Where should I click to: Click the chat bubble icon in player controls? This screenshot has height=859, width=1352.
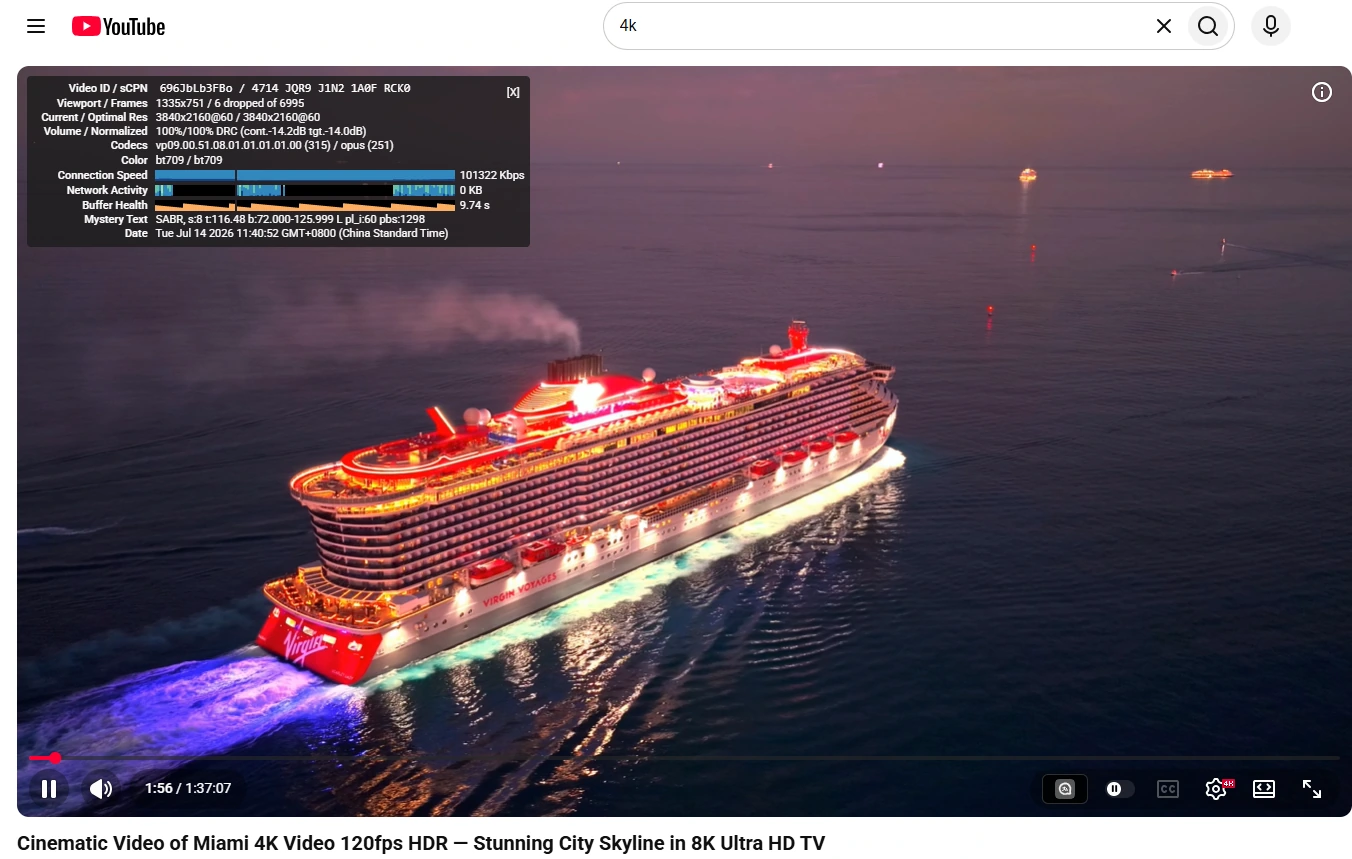pos(1065,789)
